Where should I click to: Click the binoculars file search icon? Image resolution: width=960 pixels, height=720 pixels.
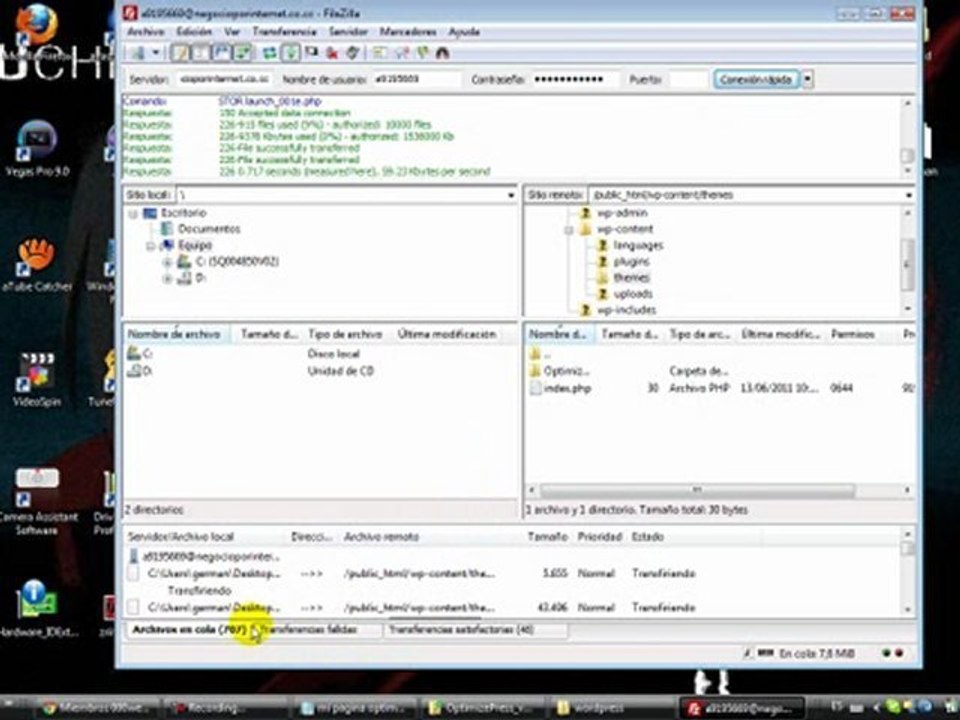point(443,53)
